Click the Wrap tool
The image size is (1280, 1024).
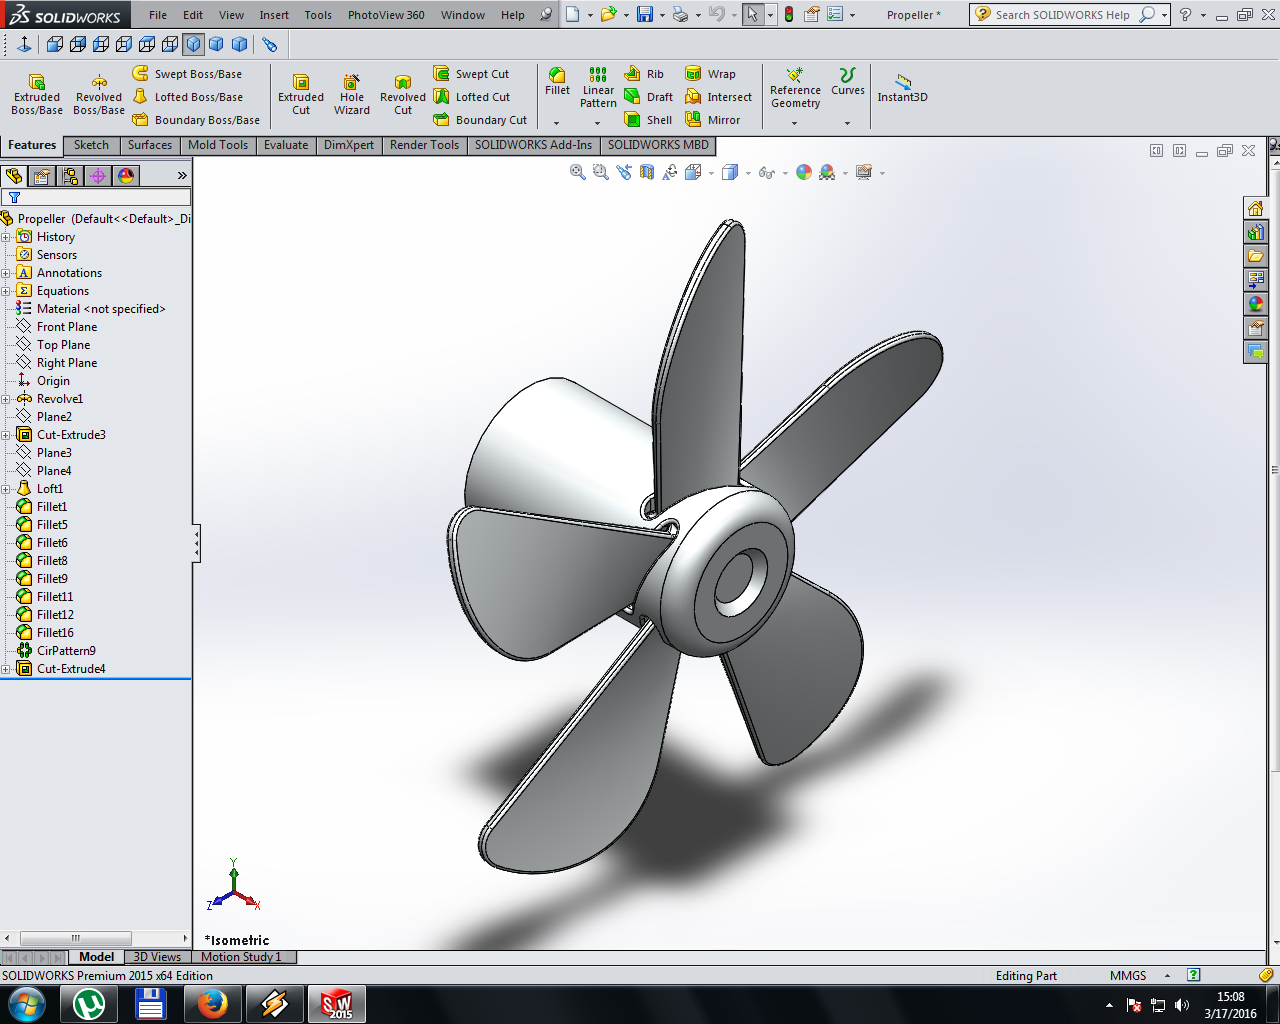click(x=710, y=74)
